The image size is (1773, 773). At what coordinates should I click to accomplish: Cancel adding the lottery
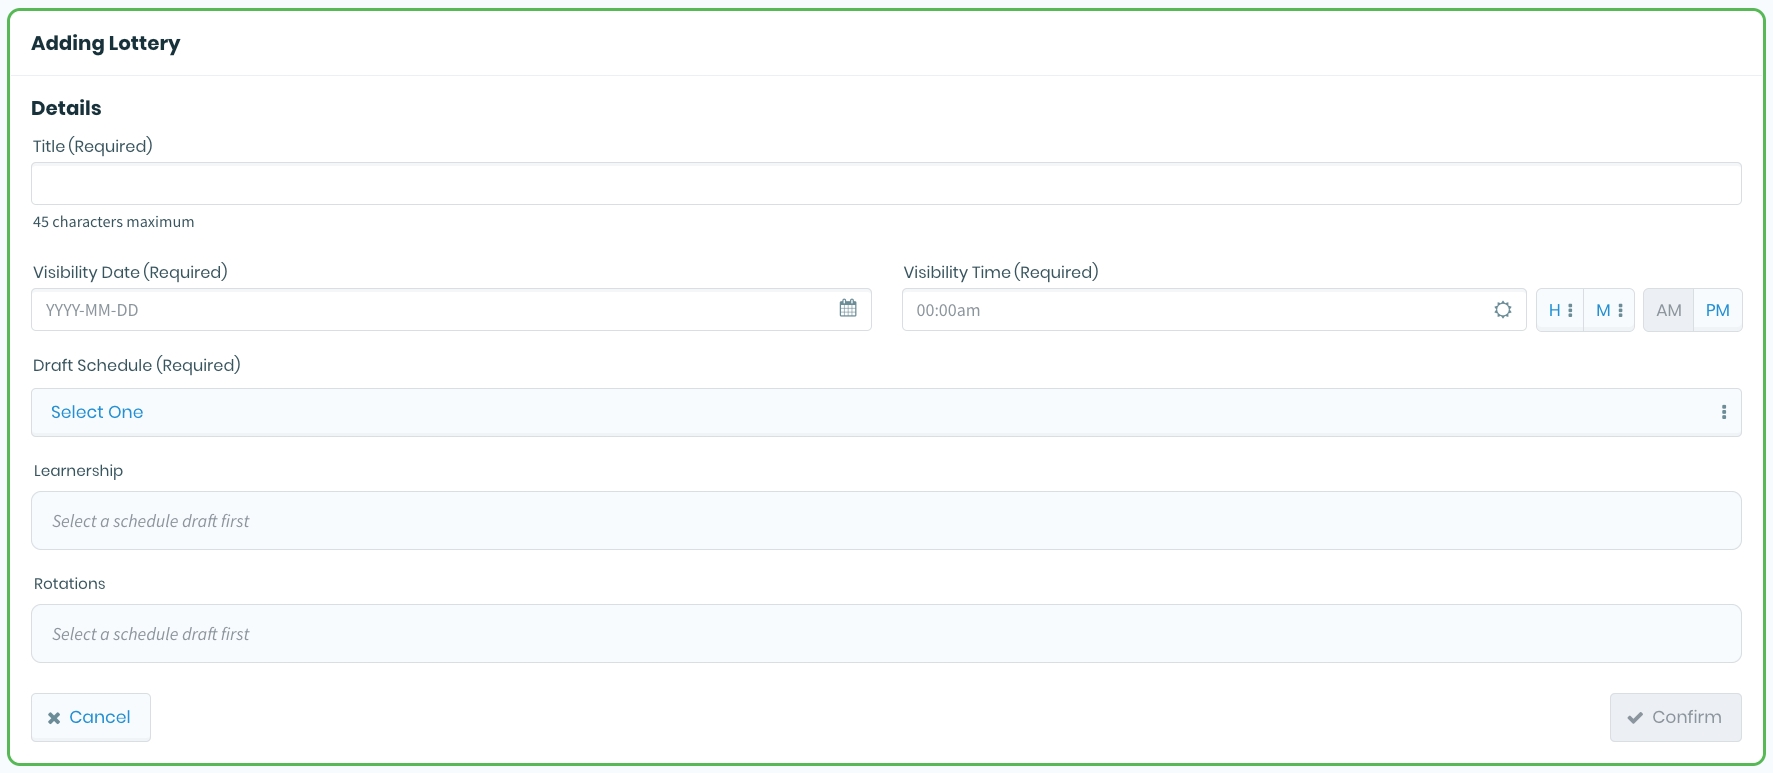point(91,717)
